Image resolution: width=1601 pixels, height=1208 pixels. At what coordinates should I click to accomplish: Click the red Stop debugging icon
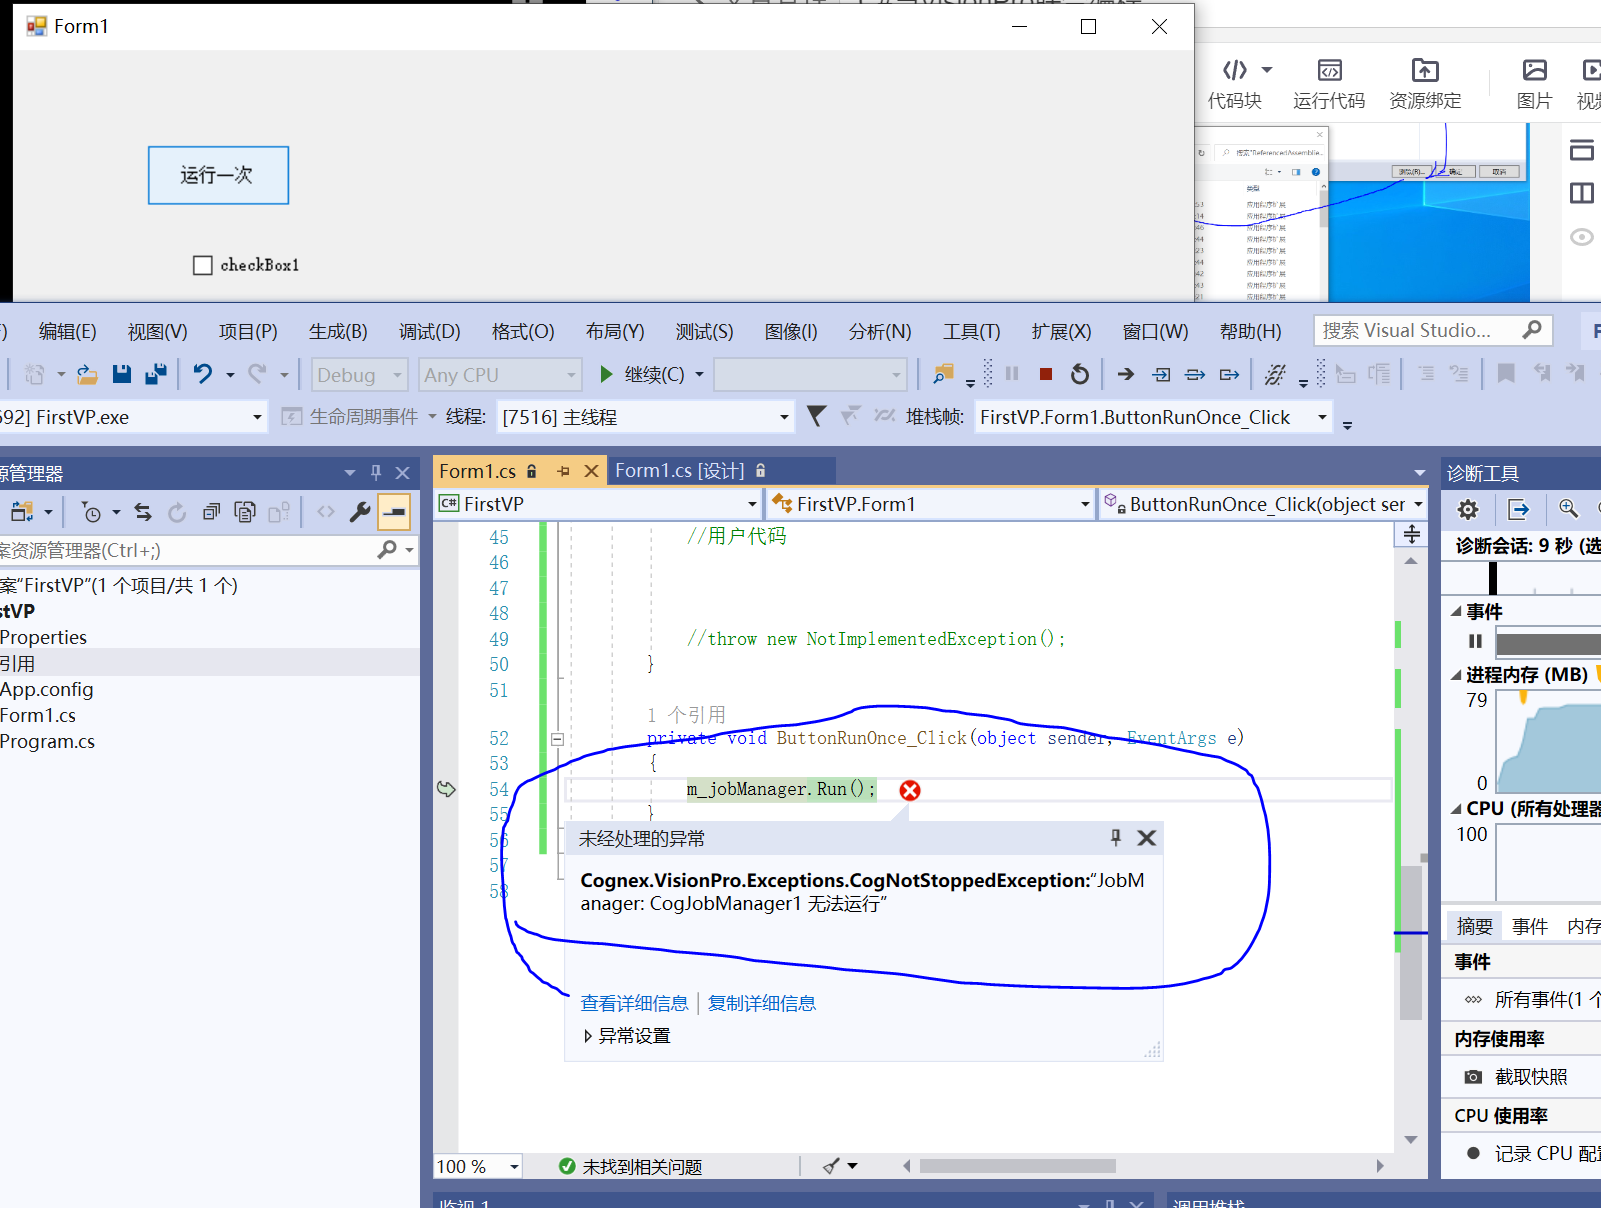(1046, 374)
